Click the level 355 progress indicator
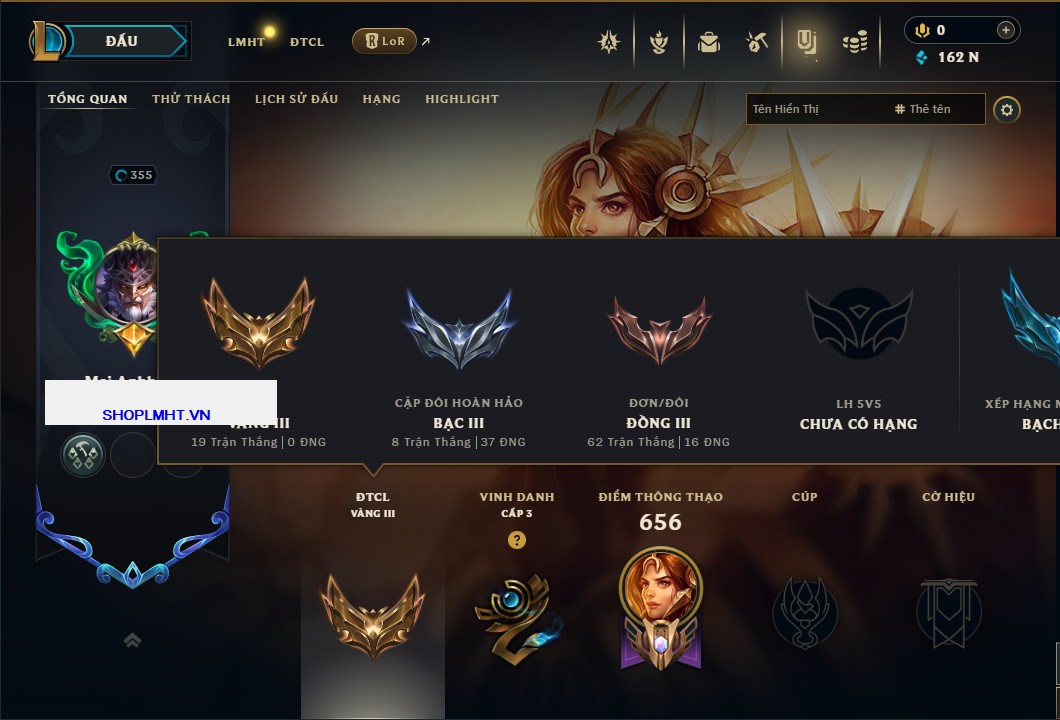1060x720 pixels. 133,175
